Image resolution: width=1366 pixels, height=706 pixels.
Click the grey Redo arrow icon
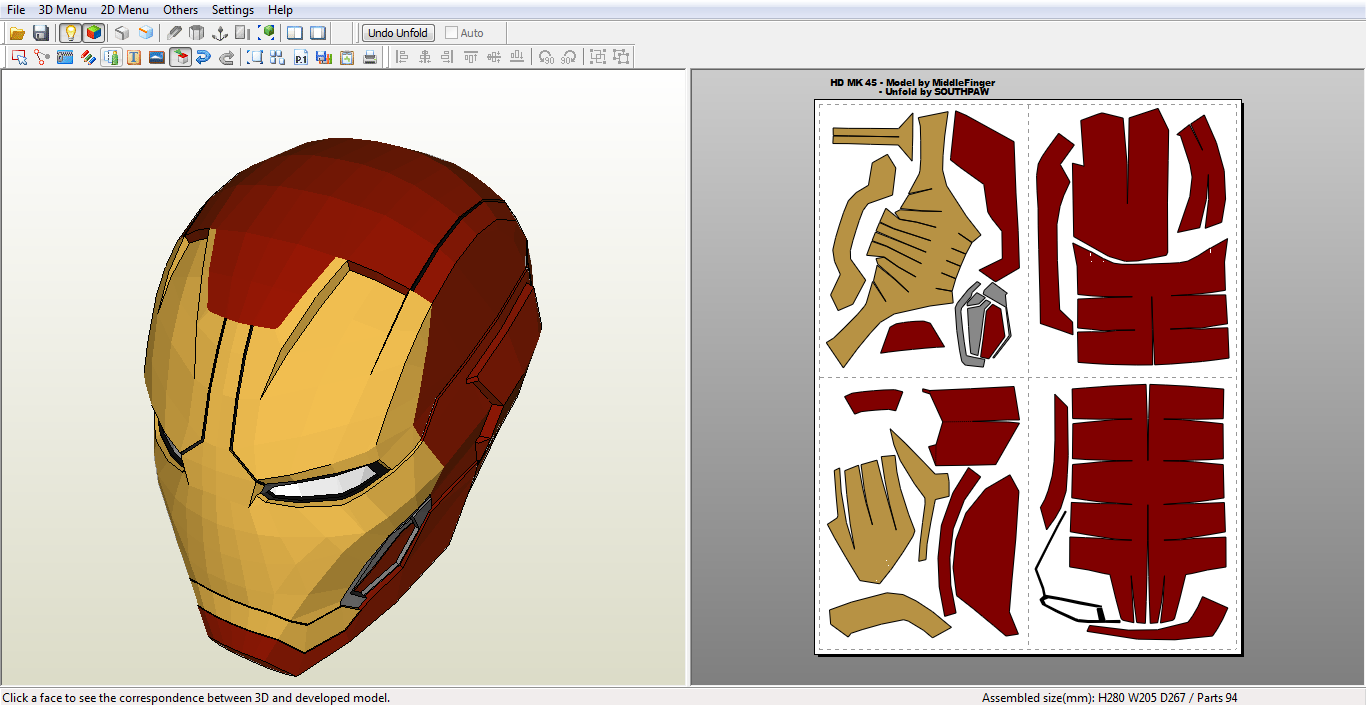click(227, 57)
